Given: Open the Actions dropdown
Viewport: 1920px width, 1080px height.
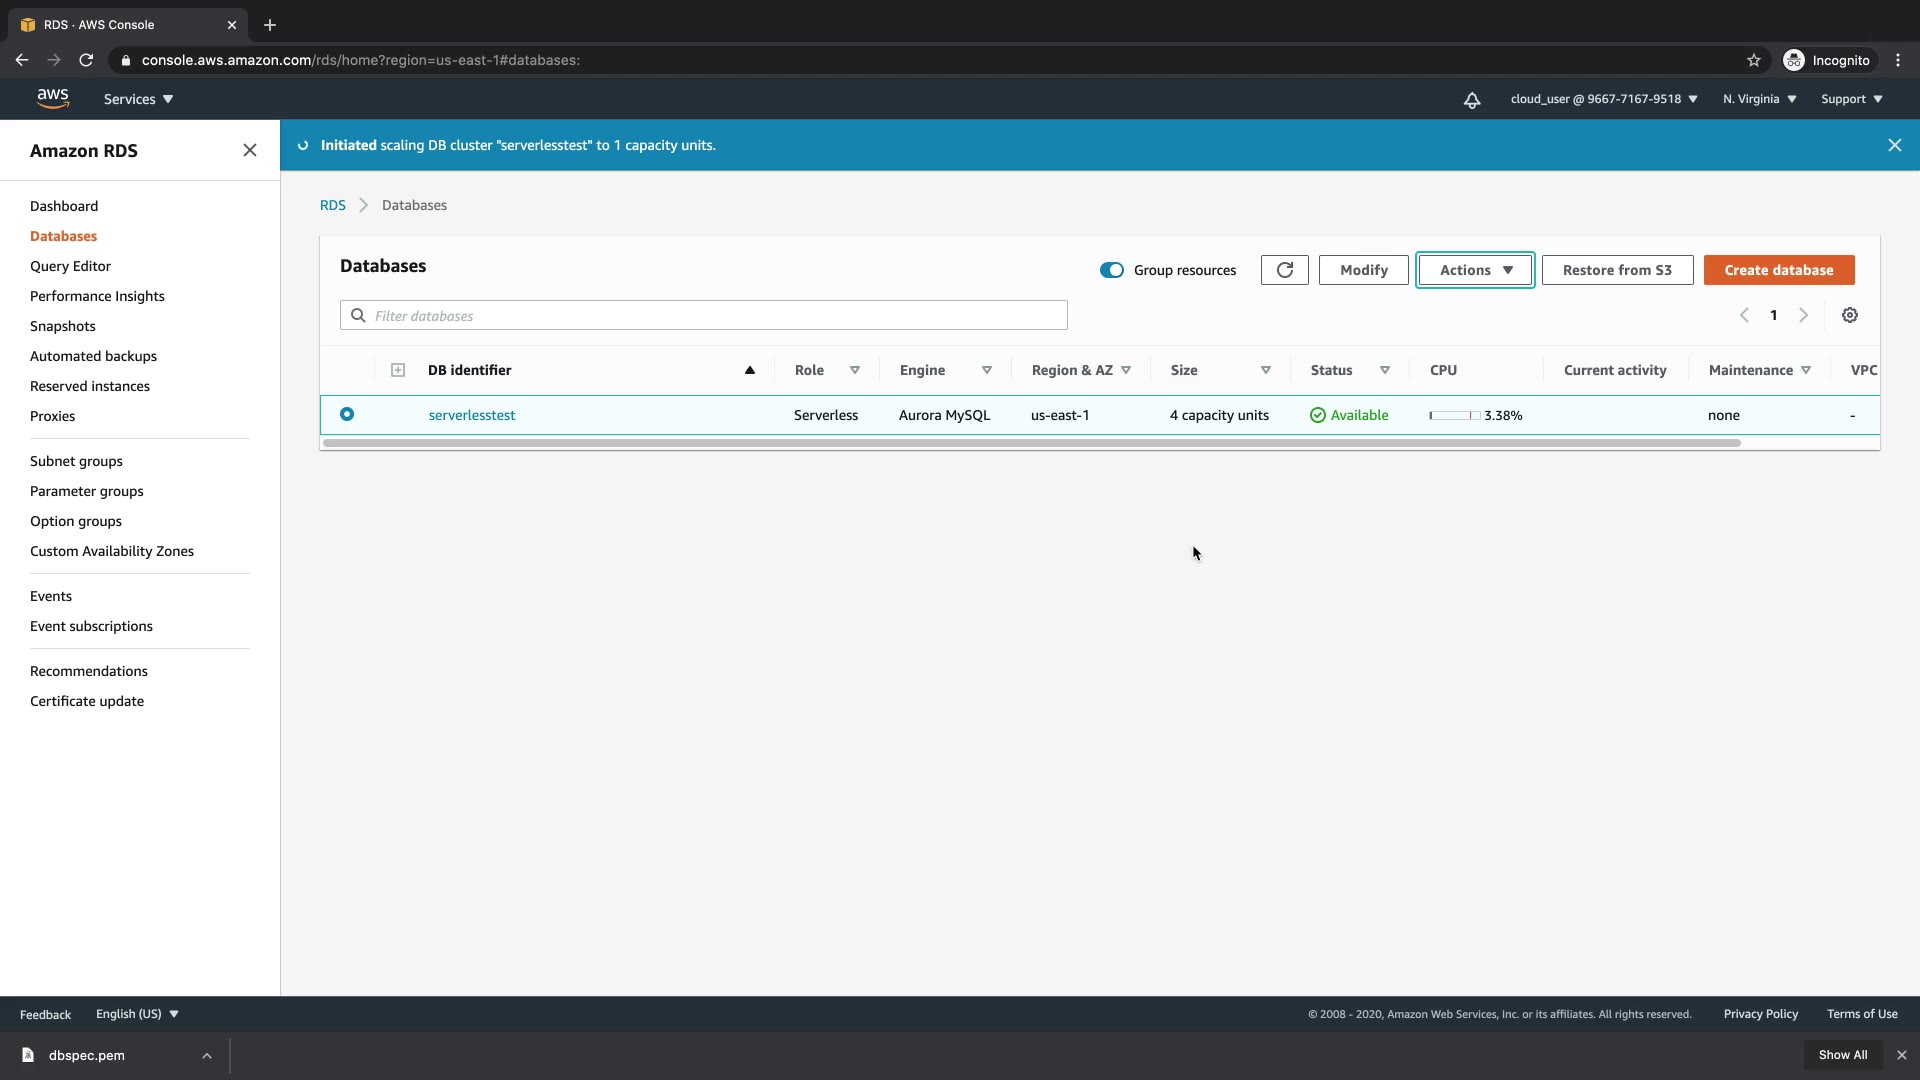Looking at the screenshot, I should [1475, 270].
